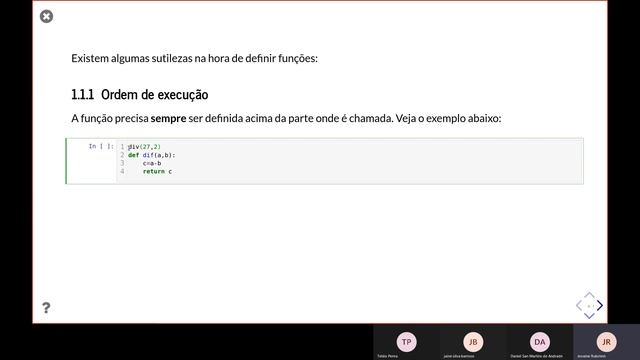
Task: Click the 'In [ ]:' cell prompt
Action: (101, 146)
